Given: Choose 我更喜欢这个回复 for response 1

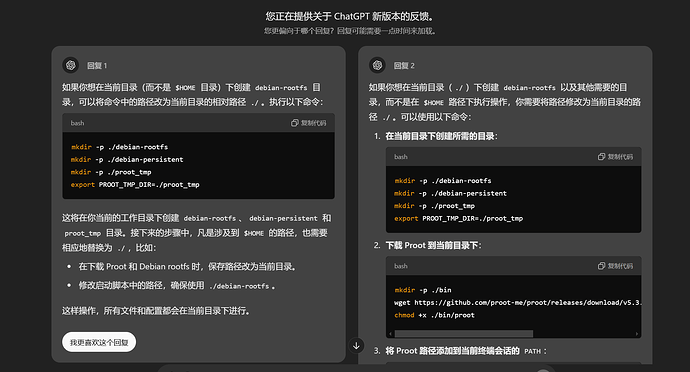Looking at the screenshot, I should pyautogui.click(x=99, y=342).
